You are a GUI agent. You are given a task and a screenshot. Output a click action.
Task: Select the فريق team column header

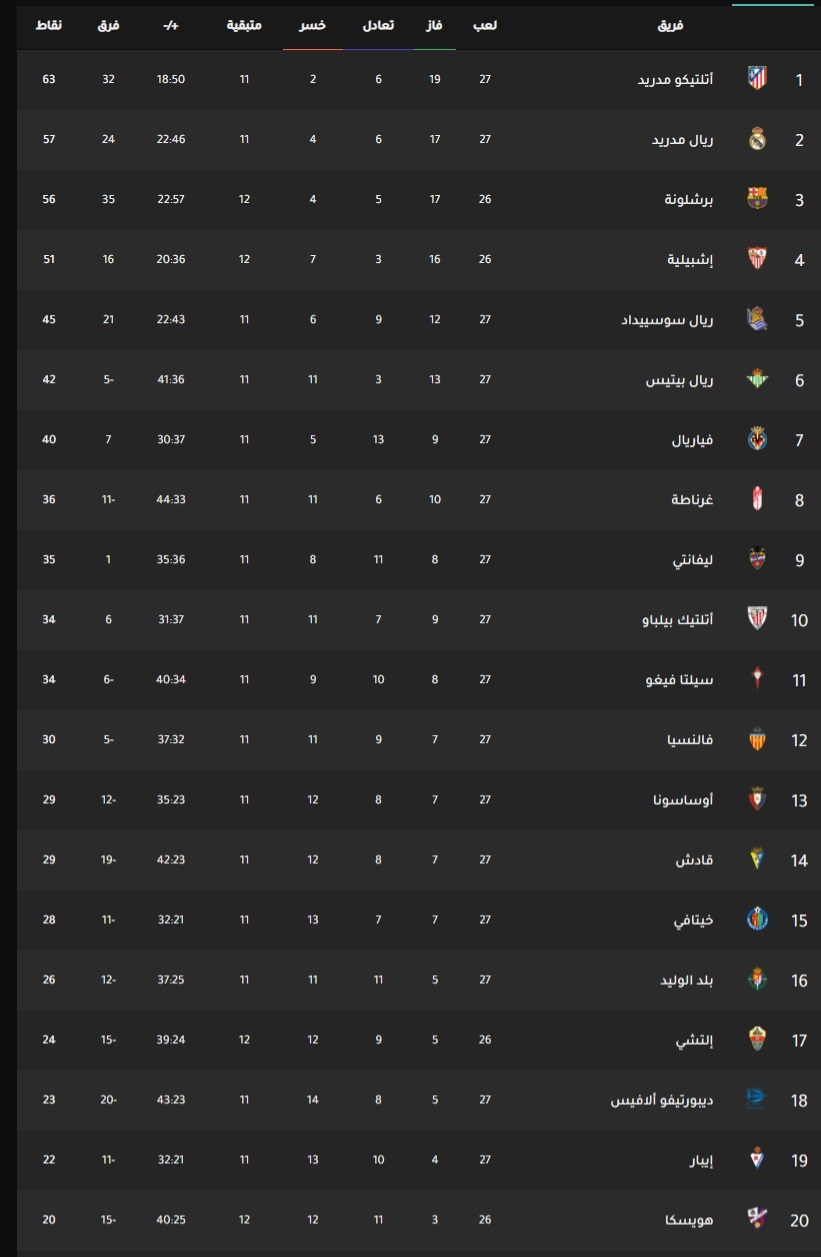pos(671,24)
